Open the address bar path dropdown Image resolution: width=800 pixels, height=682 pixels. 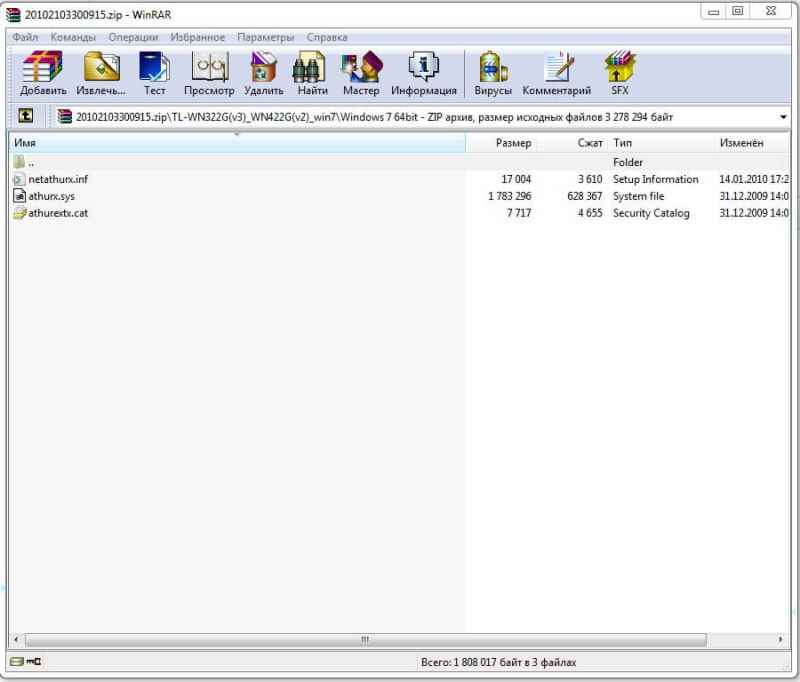[783, 117]
